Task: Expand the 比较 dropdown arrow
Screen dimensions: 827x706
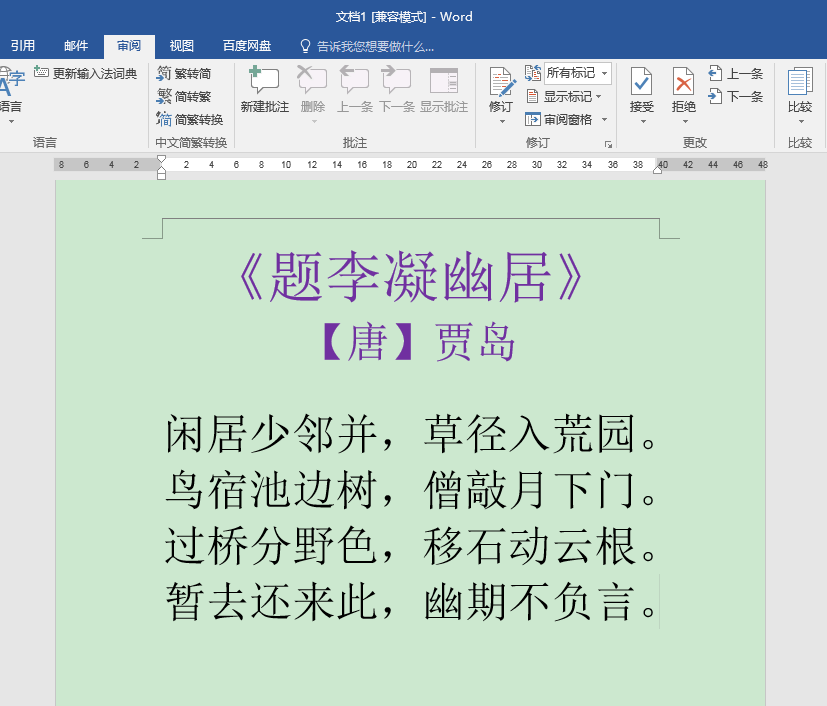Action: [801, 122]
